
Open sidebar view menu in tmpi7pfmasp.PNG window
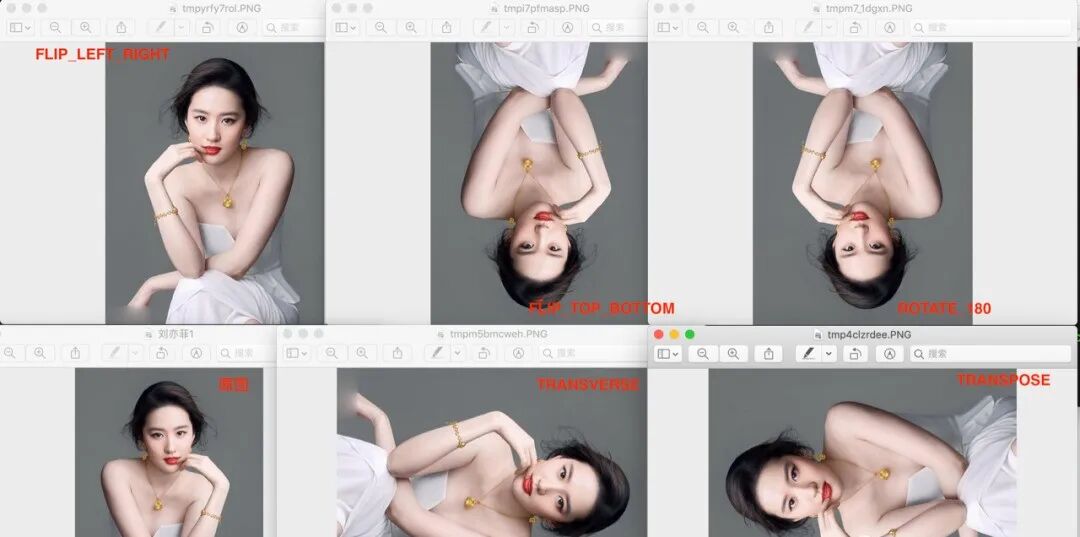344,28
